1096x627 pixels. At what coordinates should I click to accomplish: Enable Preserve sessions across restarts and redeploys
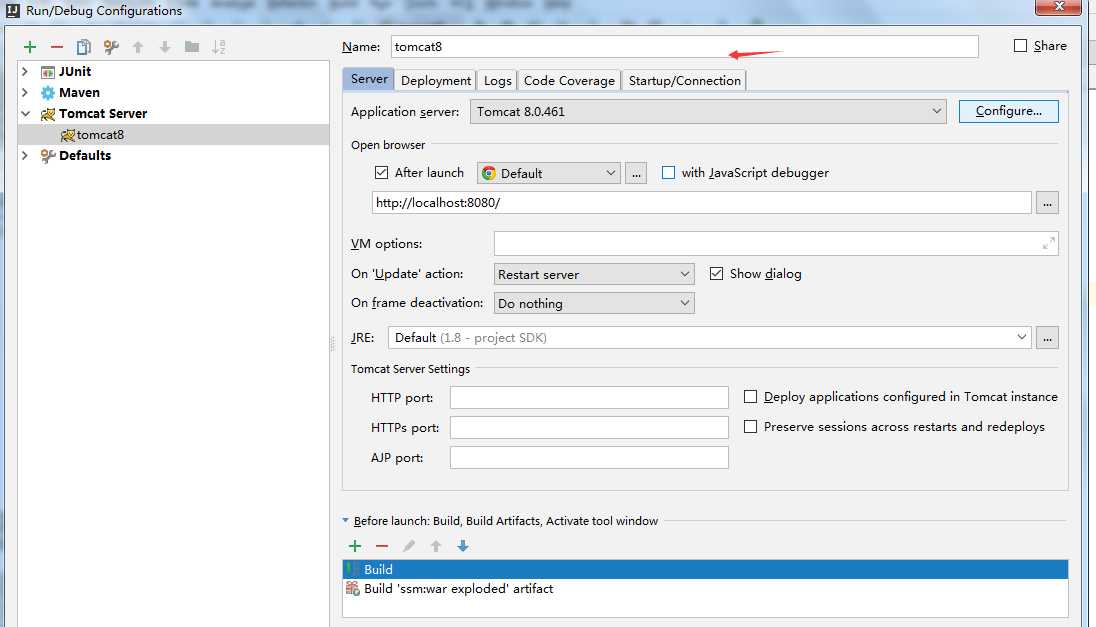[751, 426]
